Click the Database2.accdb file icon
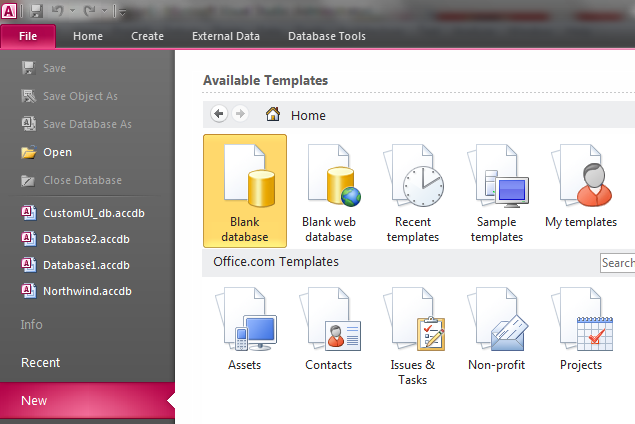The width and height of the screenshot is (635, 424). pyautogui.click(x=29, y=239)
